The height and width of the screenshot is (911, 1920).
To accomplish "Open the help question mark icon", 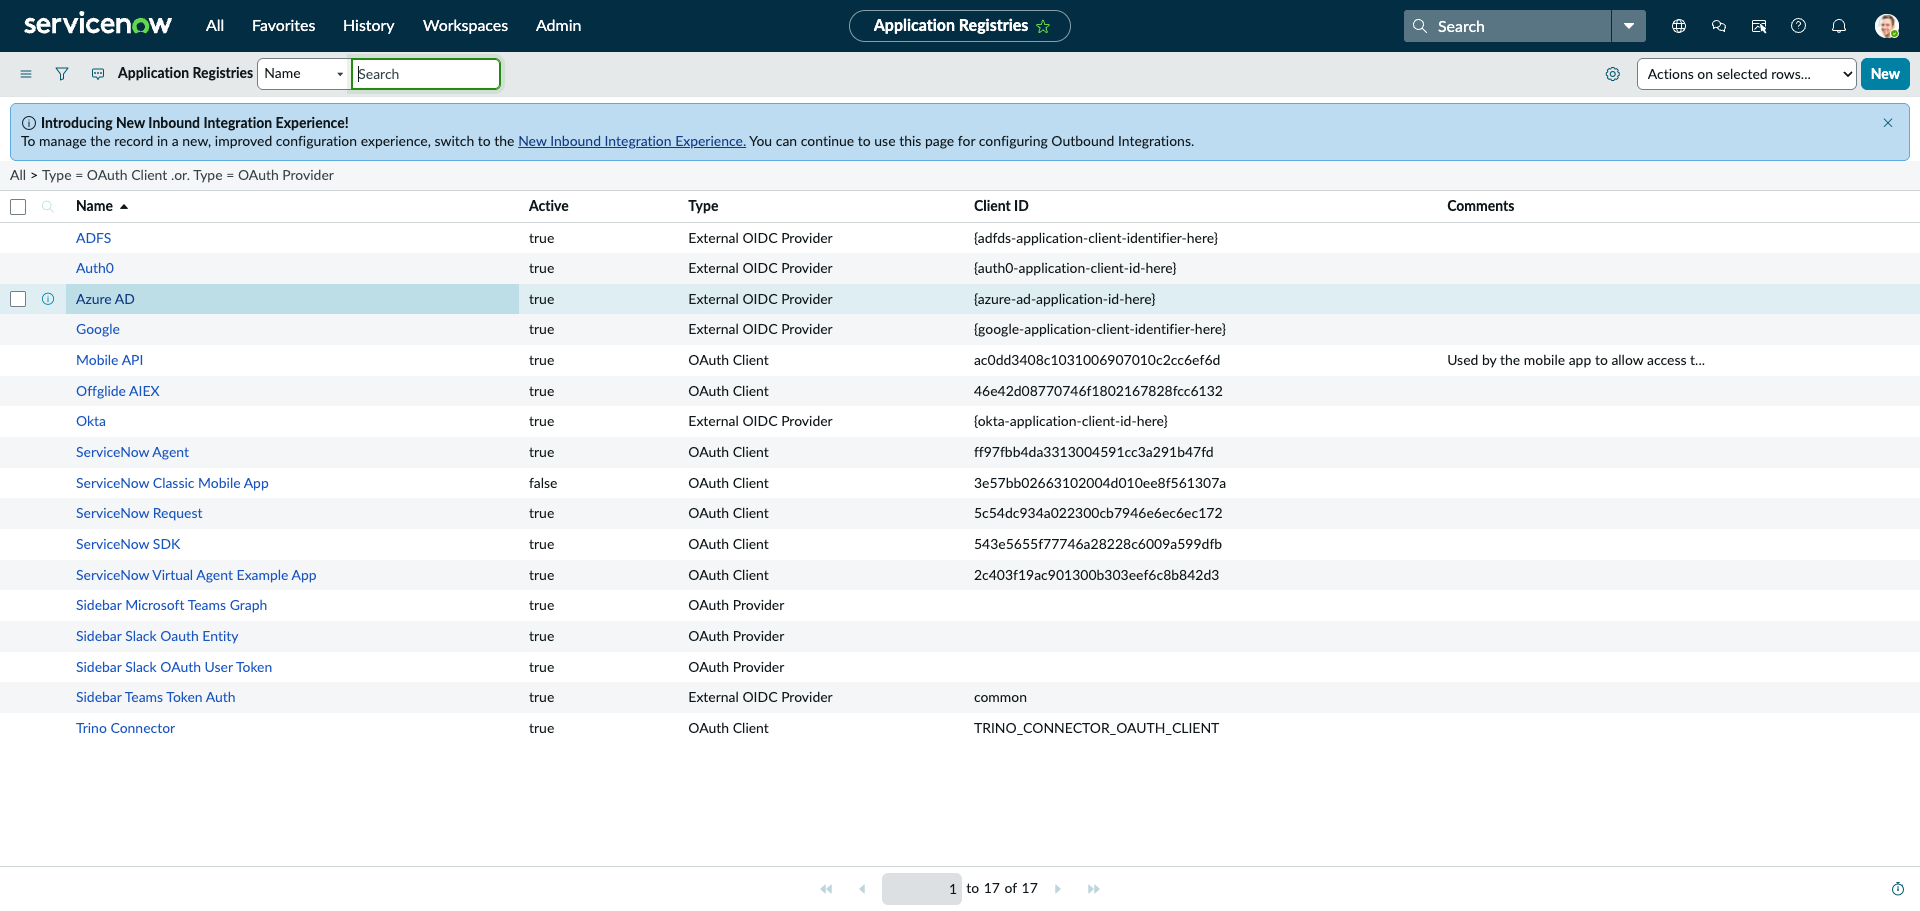I will pos(1799,26).
